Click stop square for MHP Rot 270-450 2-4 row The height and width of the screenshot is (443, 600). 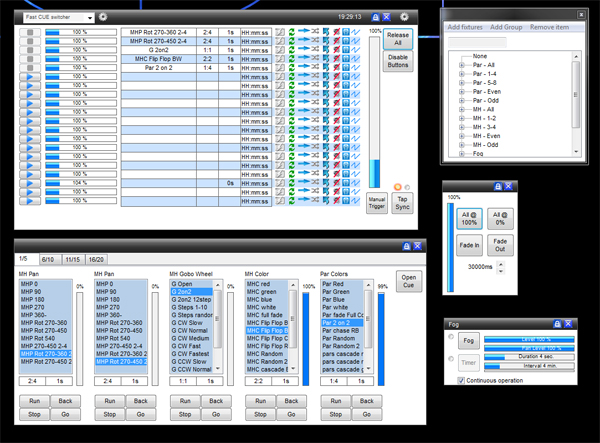tap(30, 41)
